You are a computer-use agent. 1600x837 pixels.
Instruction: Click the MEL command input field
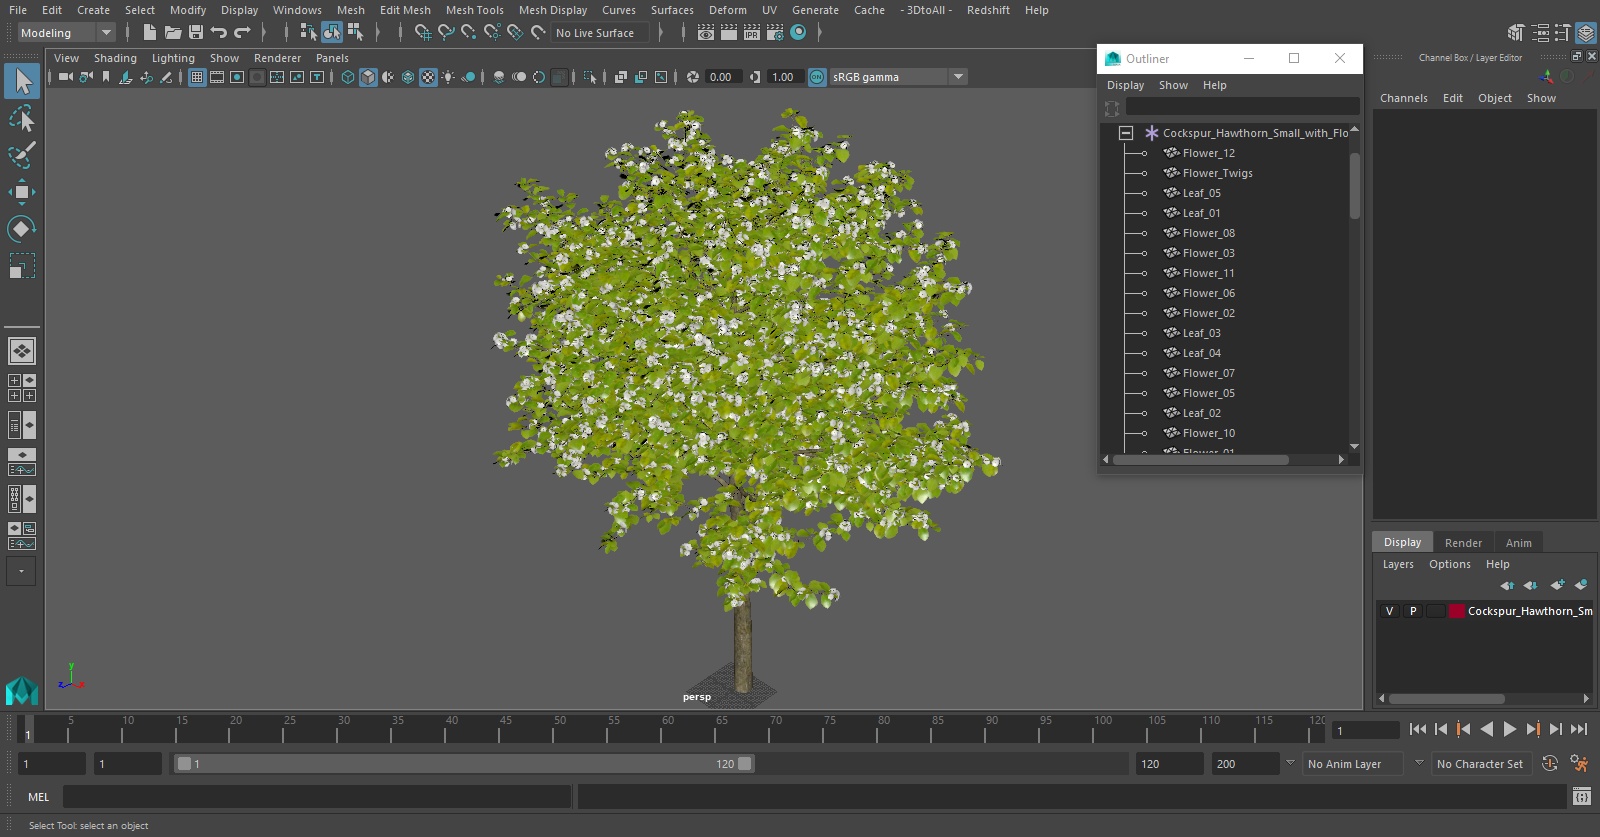[317, 797]
